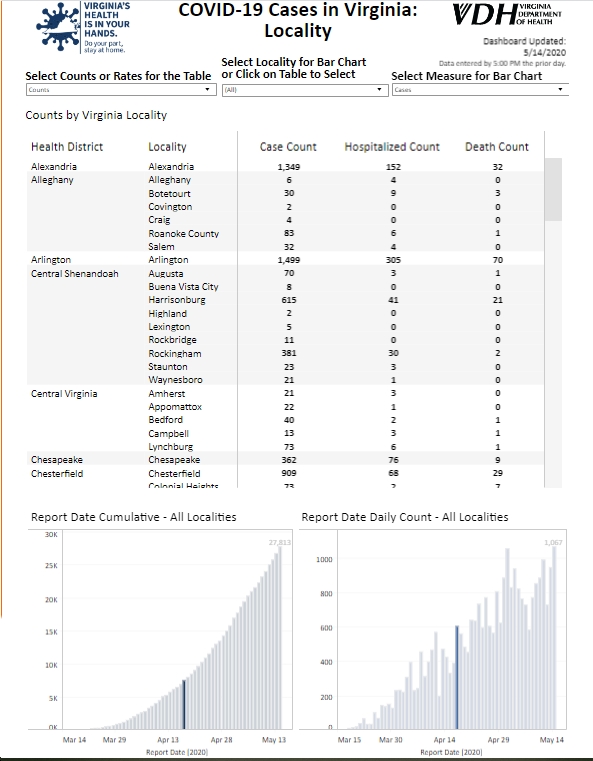The height and width of the screenshot is (761, 593).
Task: Open the Select Measure for Bar Chart dropdown
Action: [480, 90]
